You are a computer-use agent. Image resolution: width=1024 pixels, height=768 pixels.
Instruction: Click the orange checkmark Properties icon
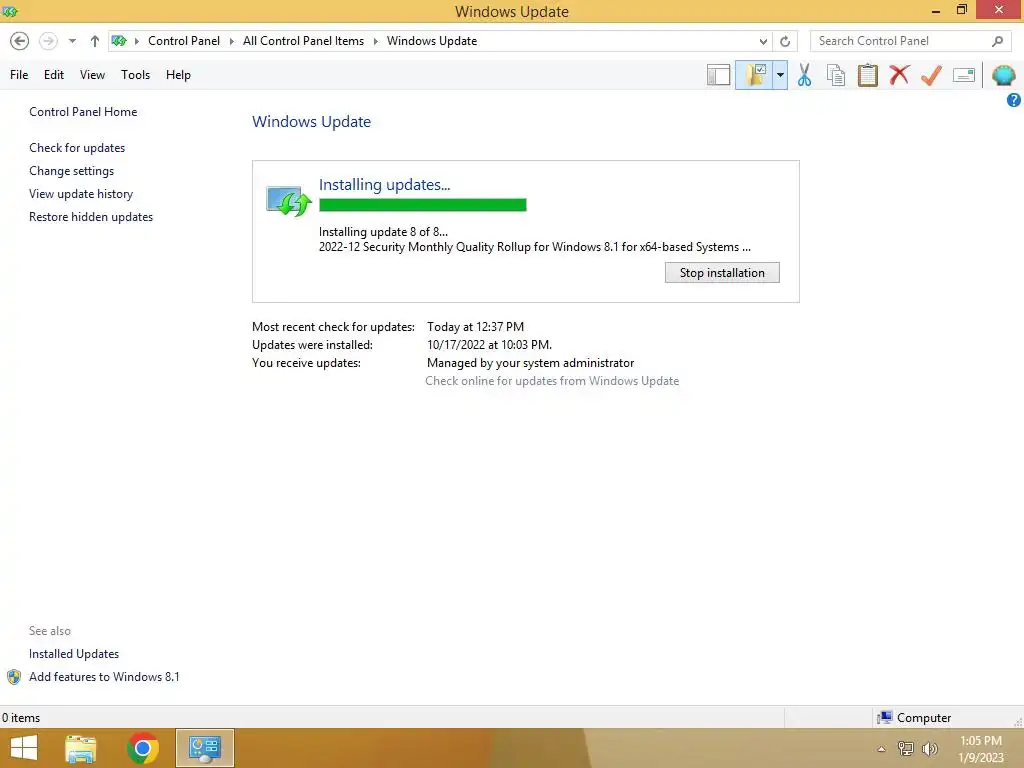pyautogui.click(x=931, y=75)
